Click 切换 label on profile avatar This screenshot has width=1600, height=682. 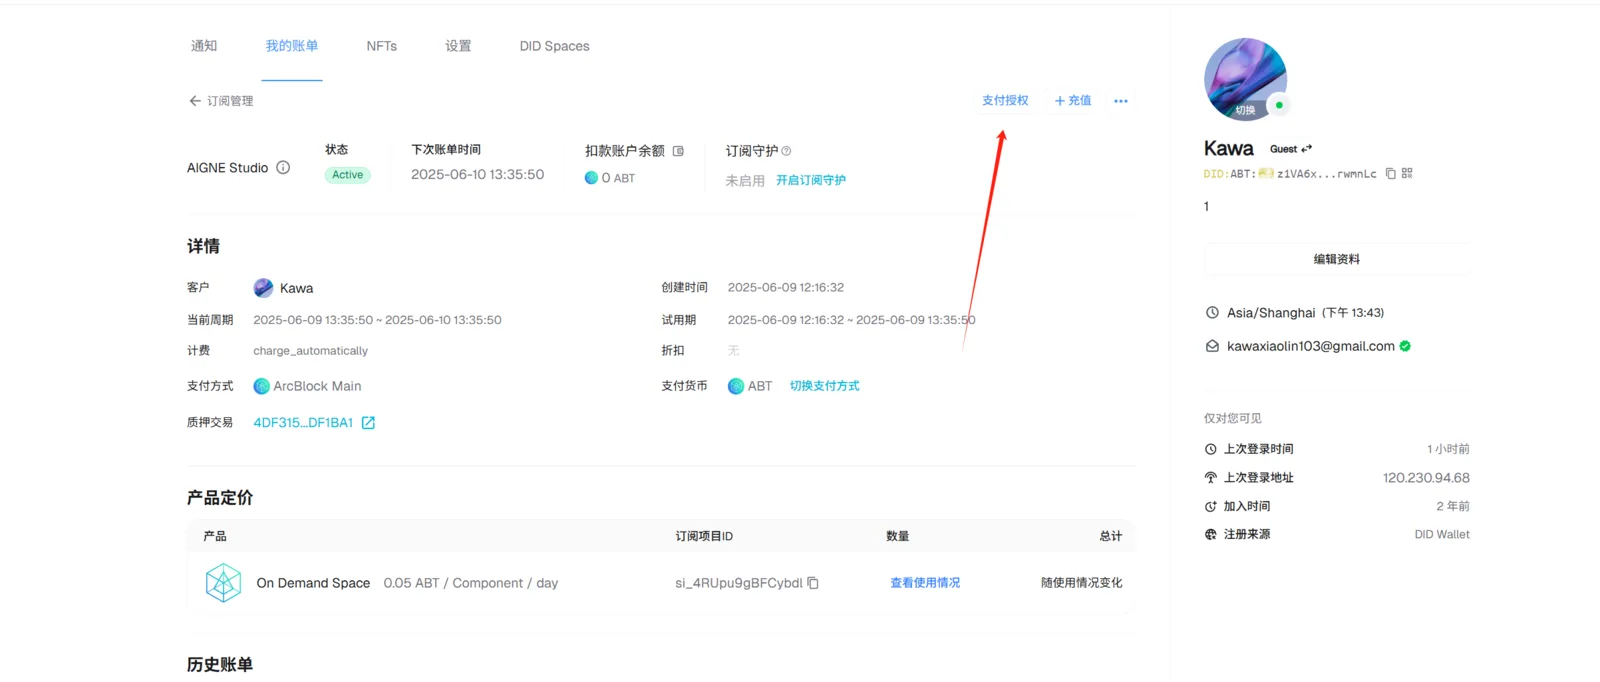point(1245,110)
